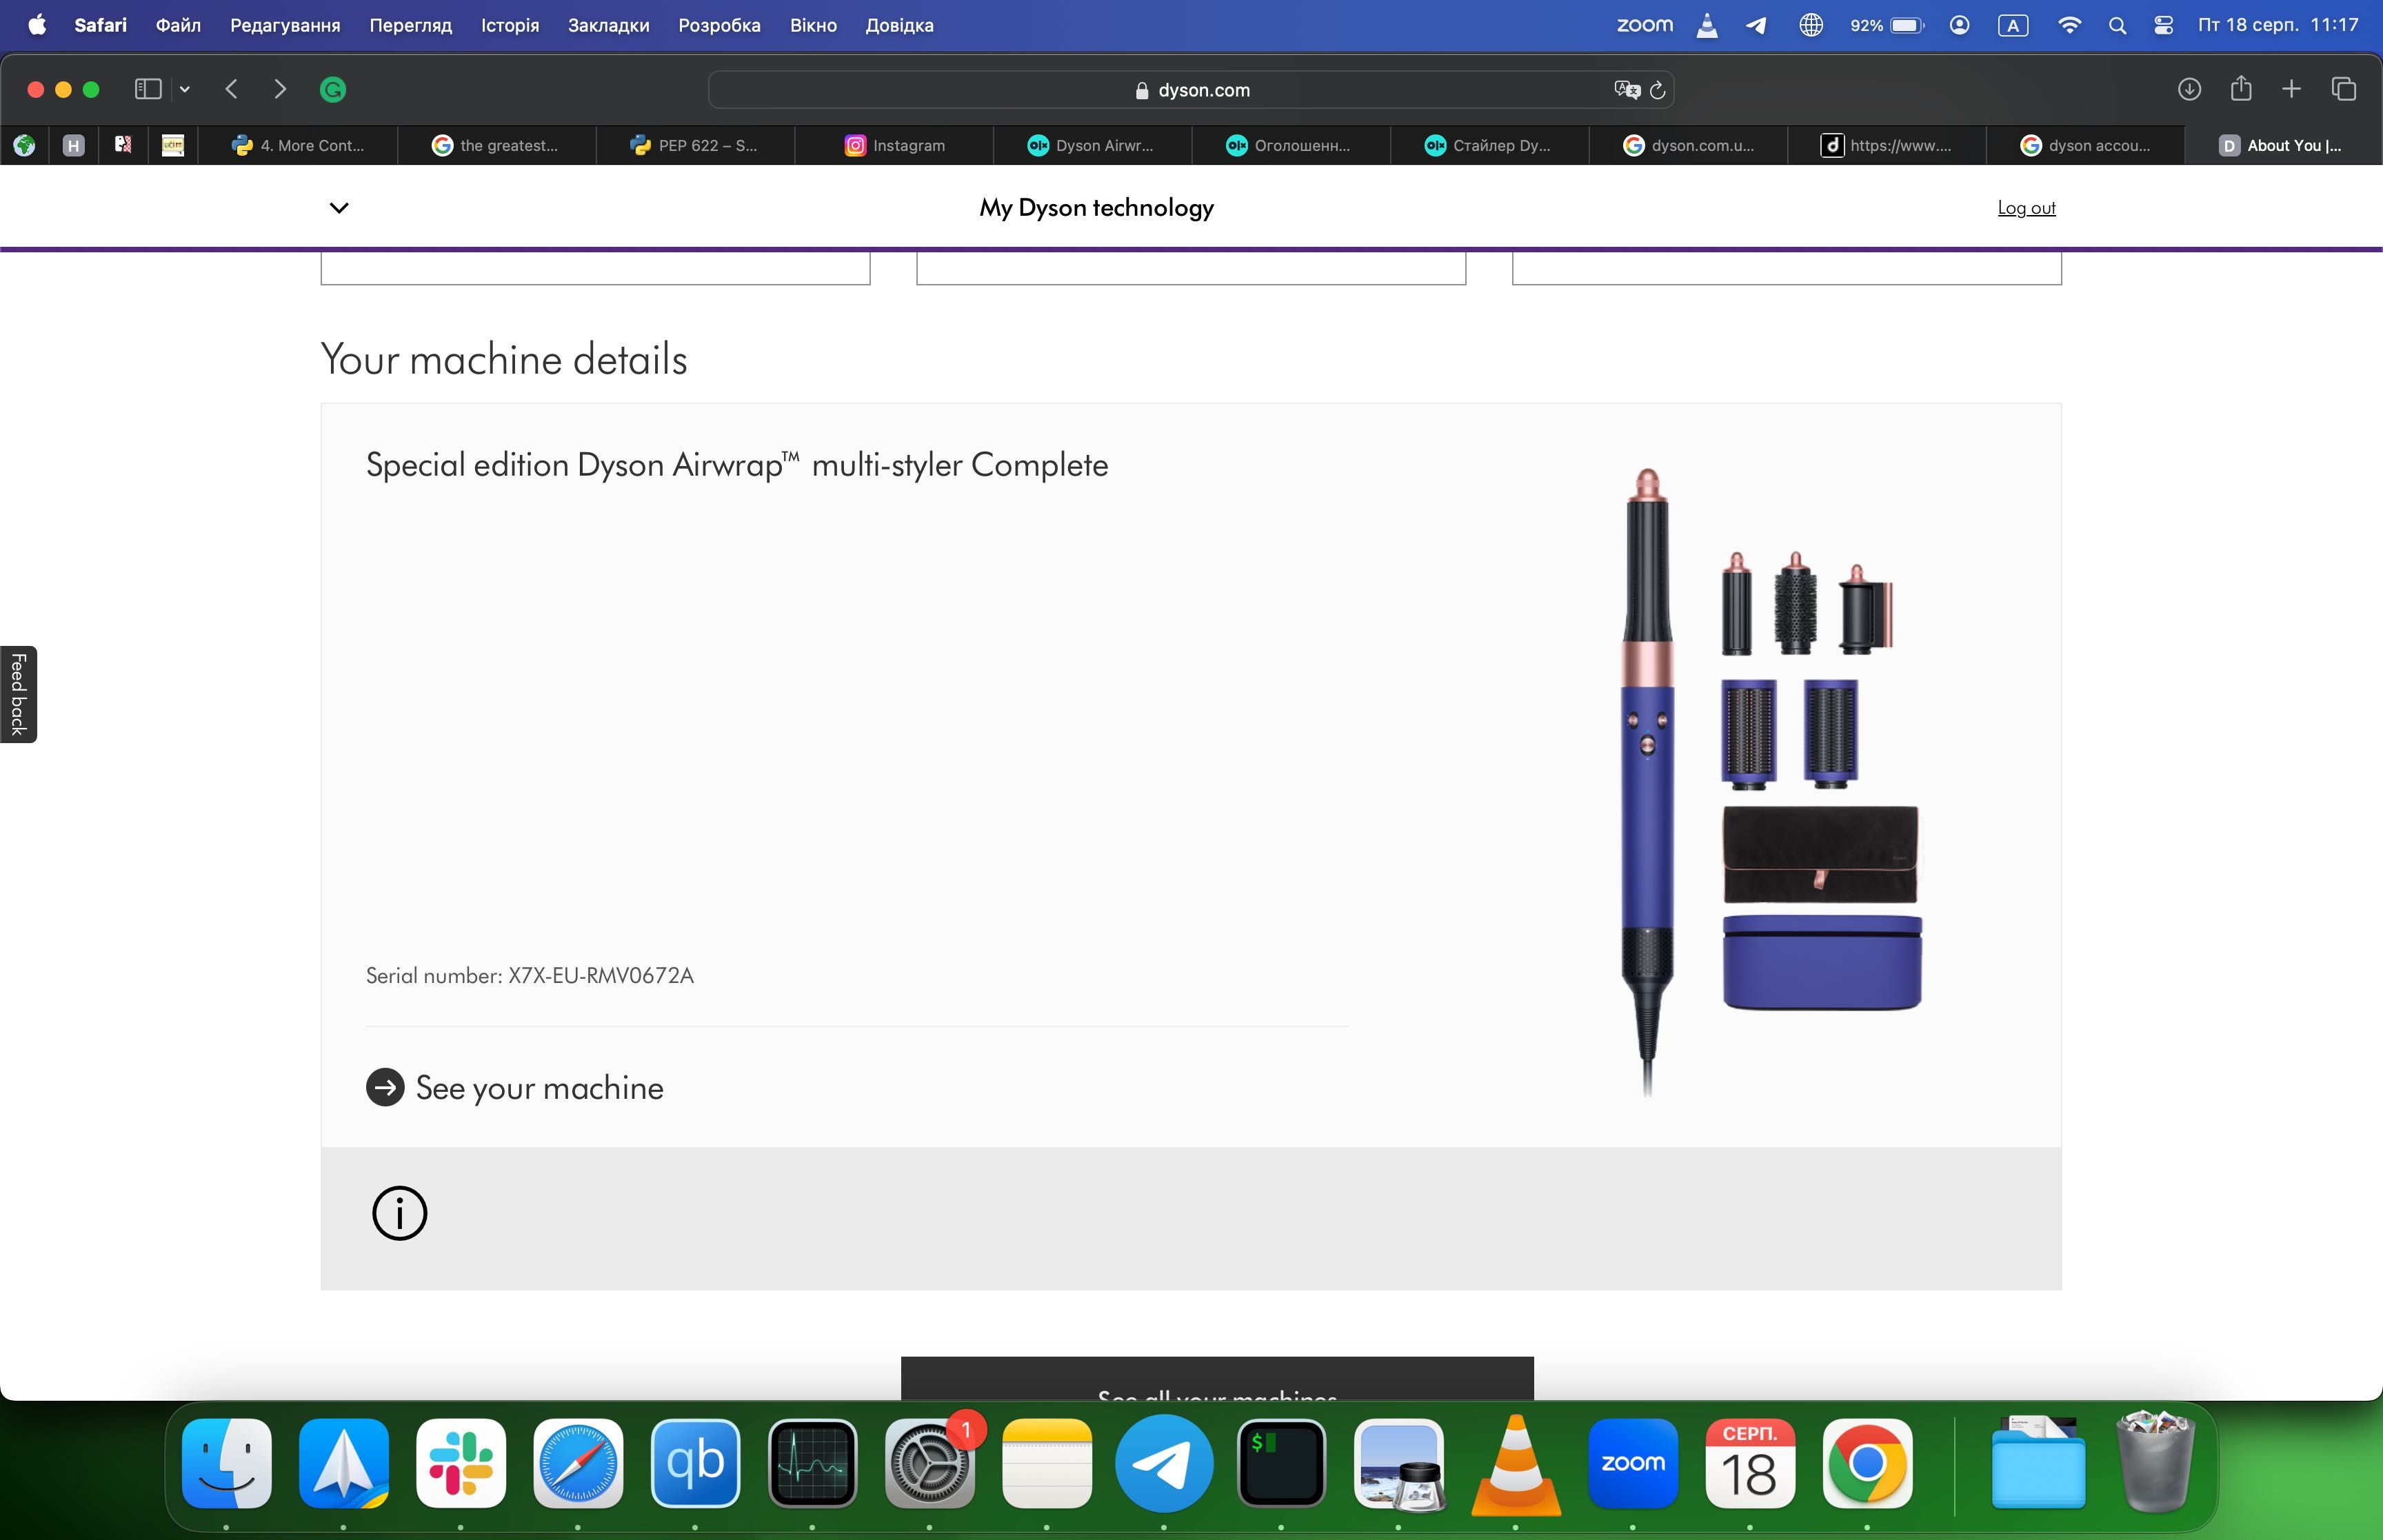The image size is (2383, 1540).
Task: Switch to the 'PEP 622' tab
Action: point(695,145)
